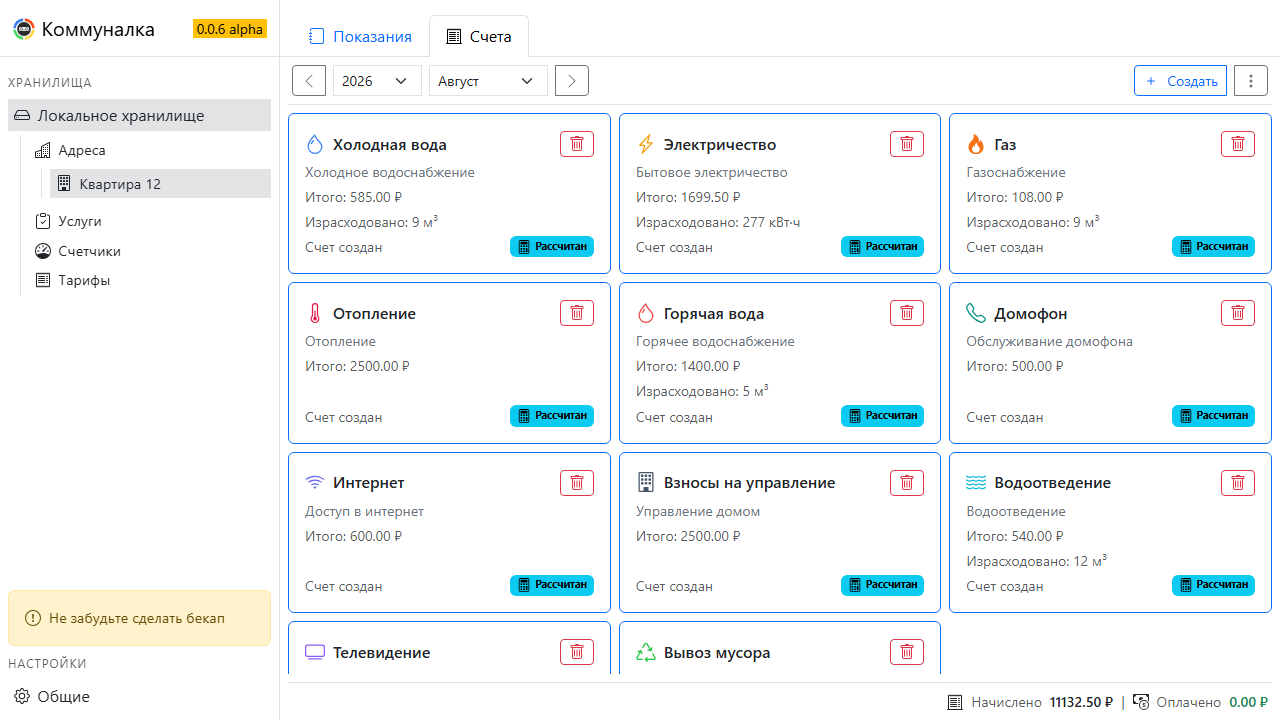Click Обслуживание домофона description
This screenshot has width=1280, height=720.
pos(1049,341)
